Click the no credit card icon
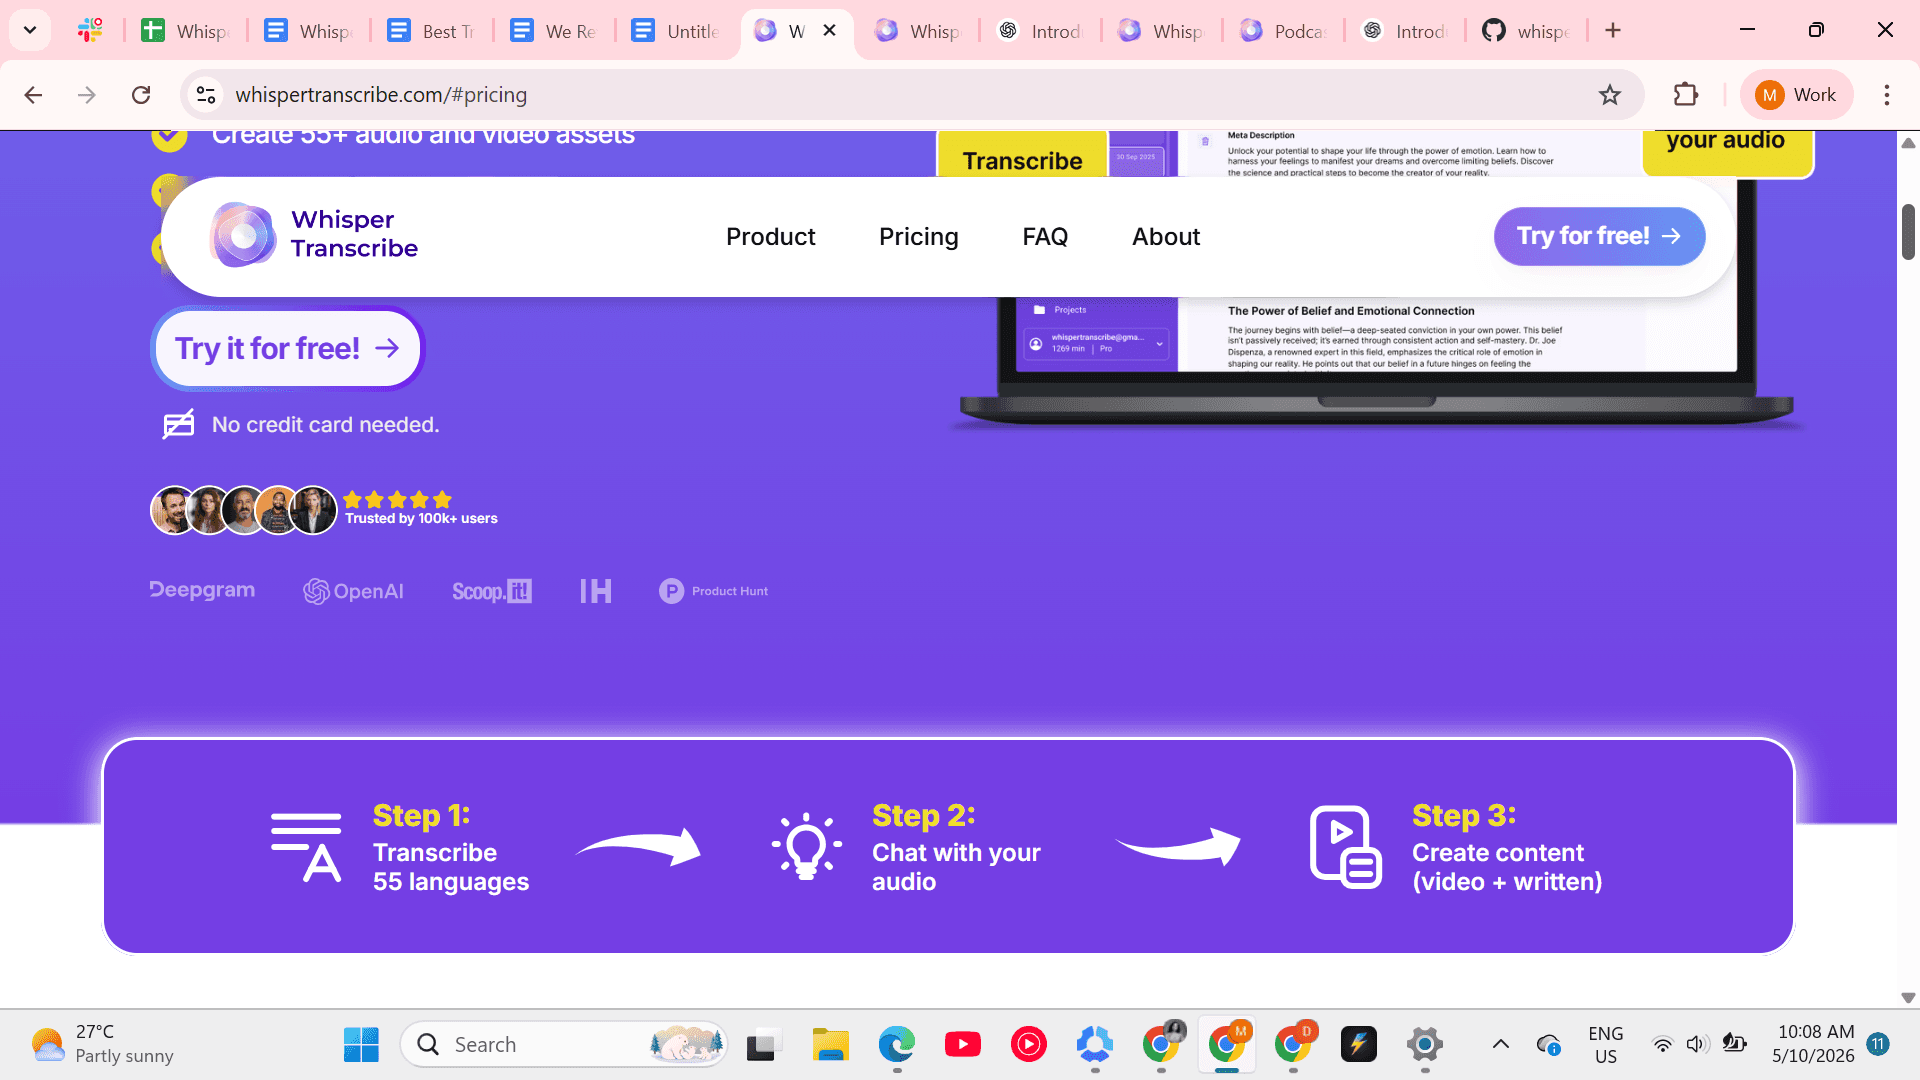1920x1080 pixels. click(x=178, y=424)
